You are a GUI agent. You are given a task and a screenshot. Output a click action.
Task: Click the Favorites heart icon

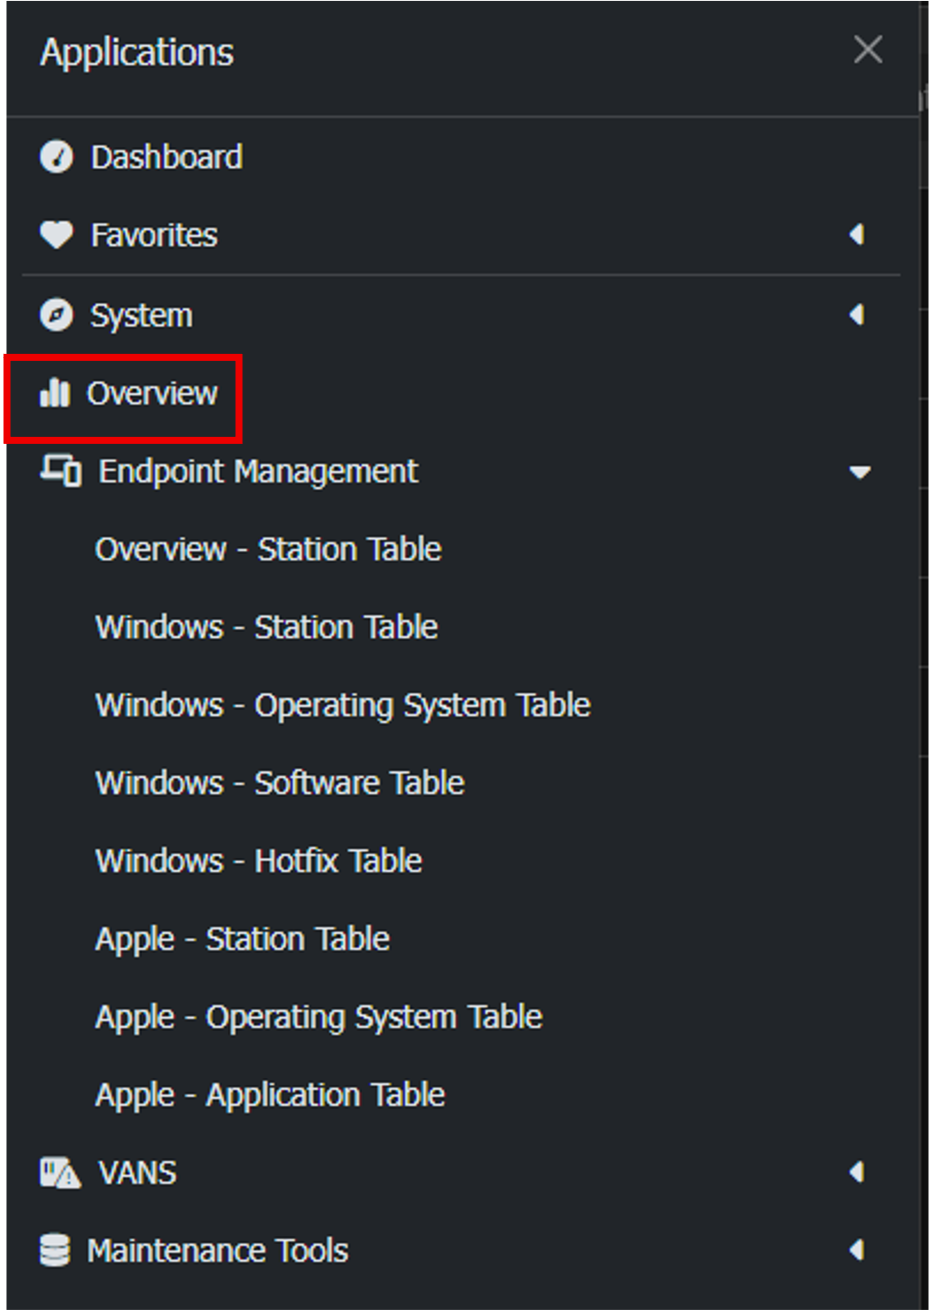[x=56, y=235]
